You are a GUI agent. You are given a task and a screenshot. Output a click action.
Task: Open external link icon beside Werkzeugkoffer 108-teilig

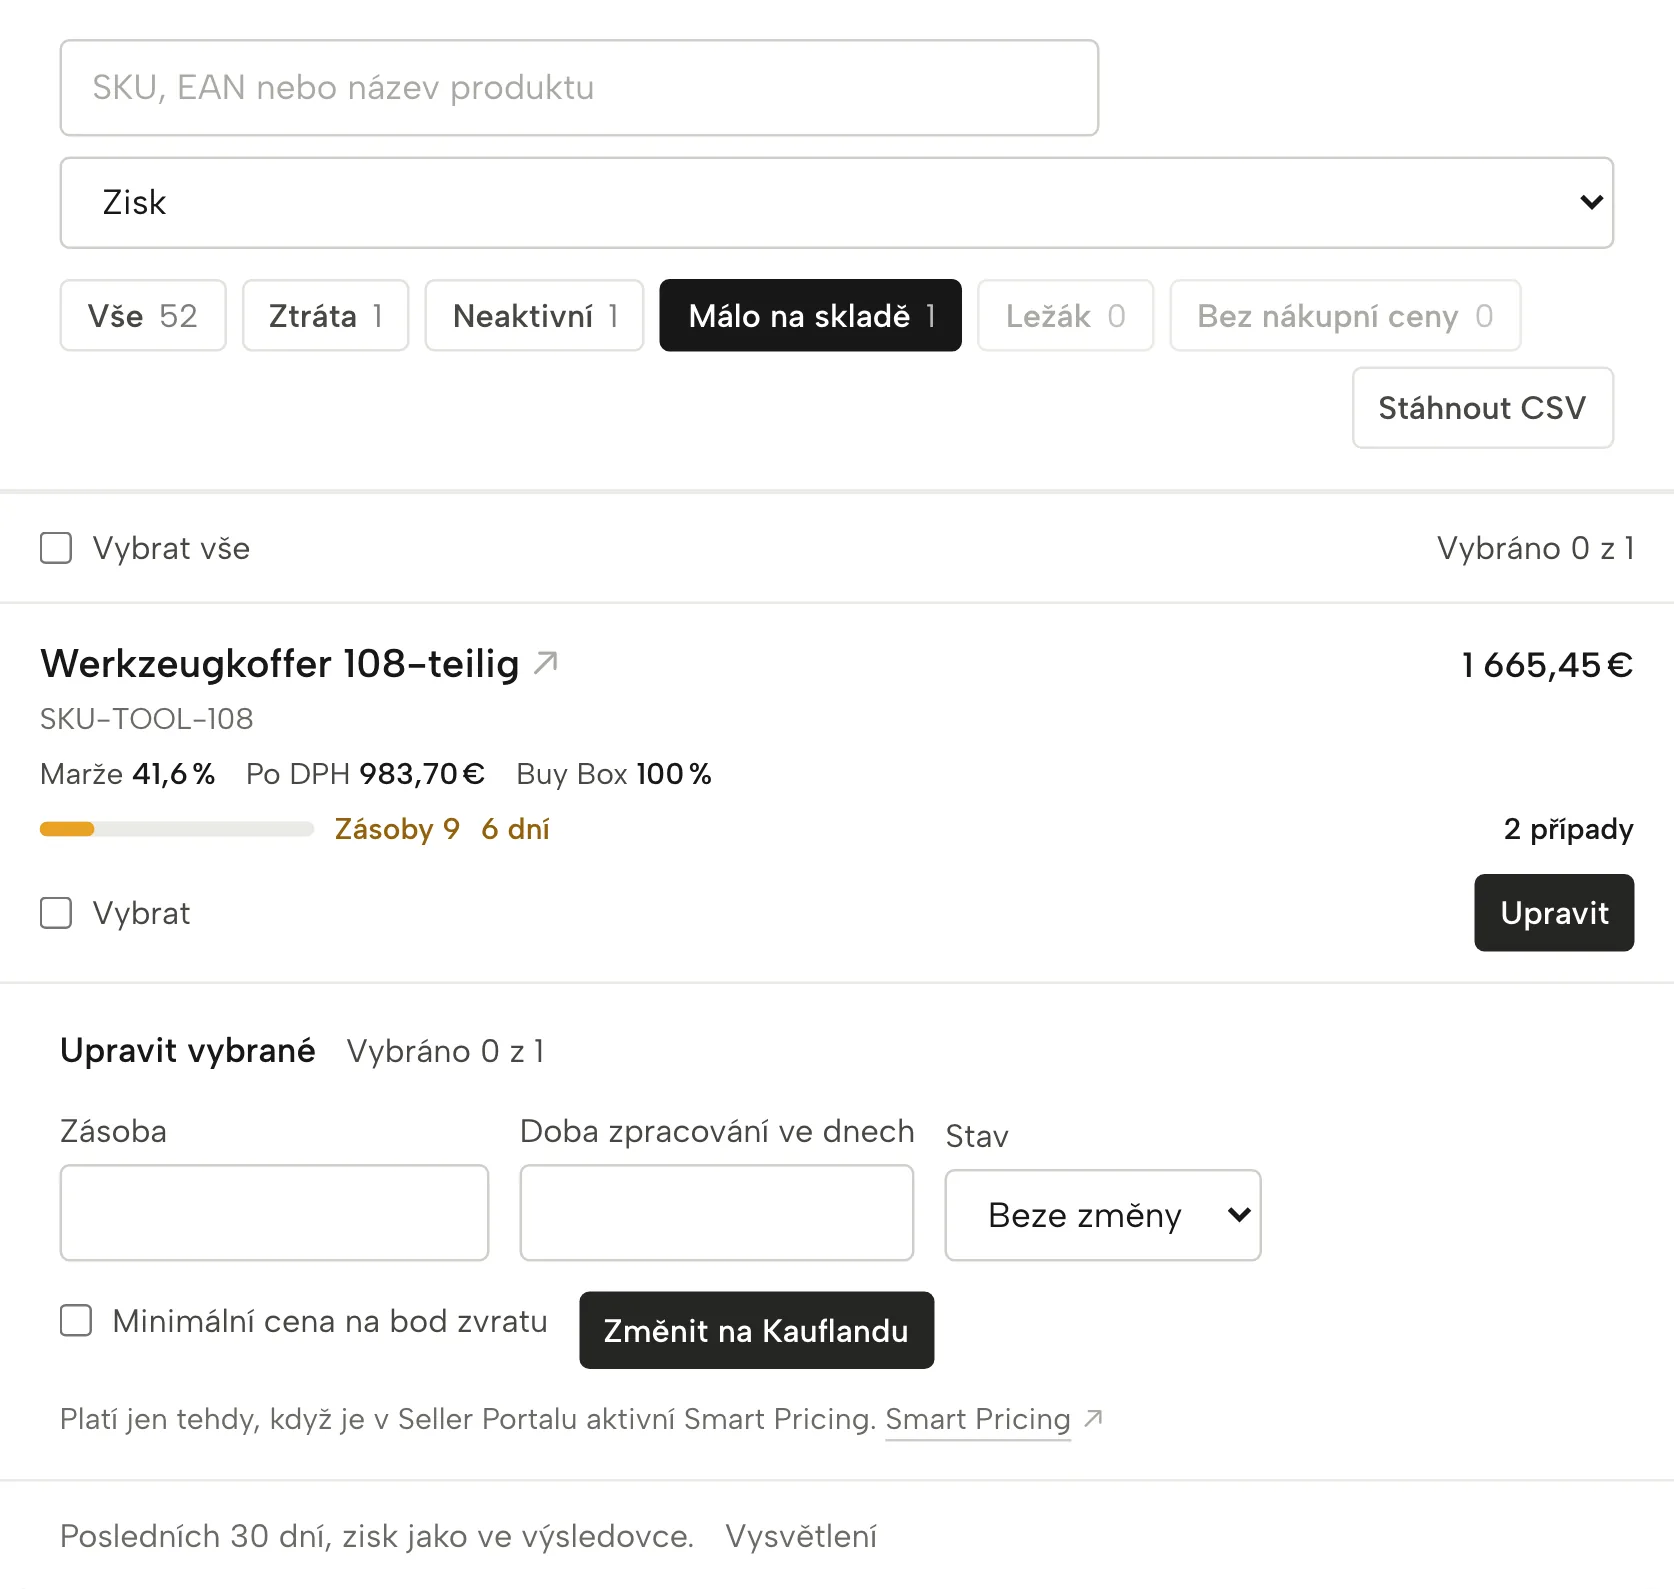546,662
